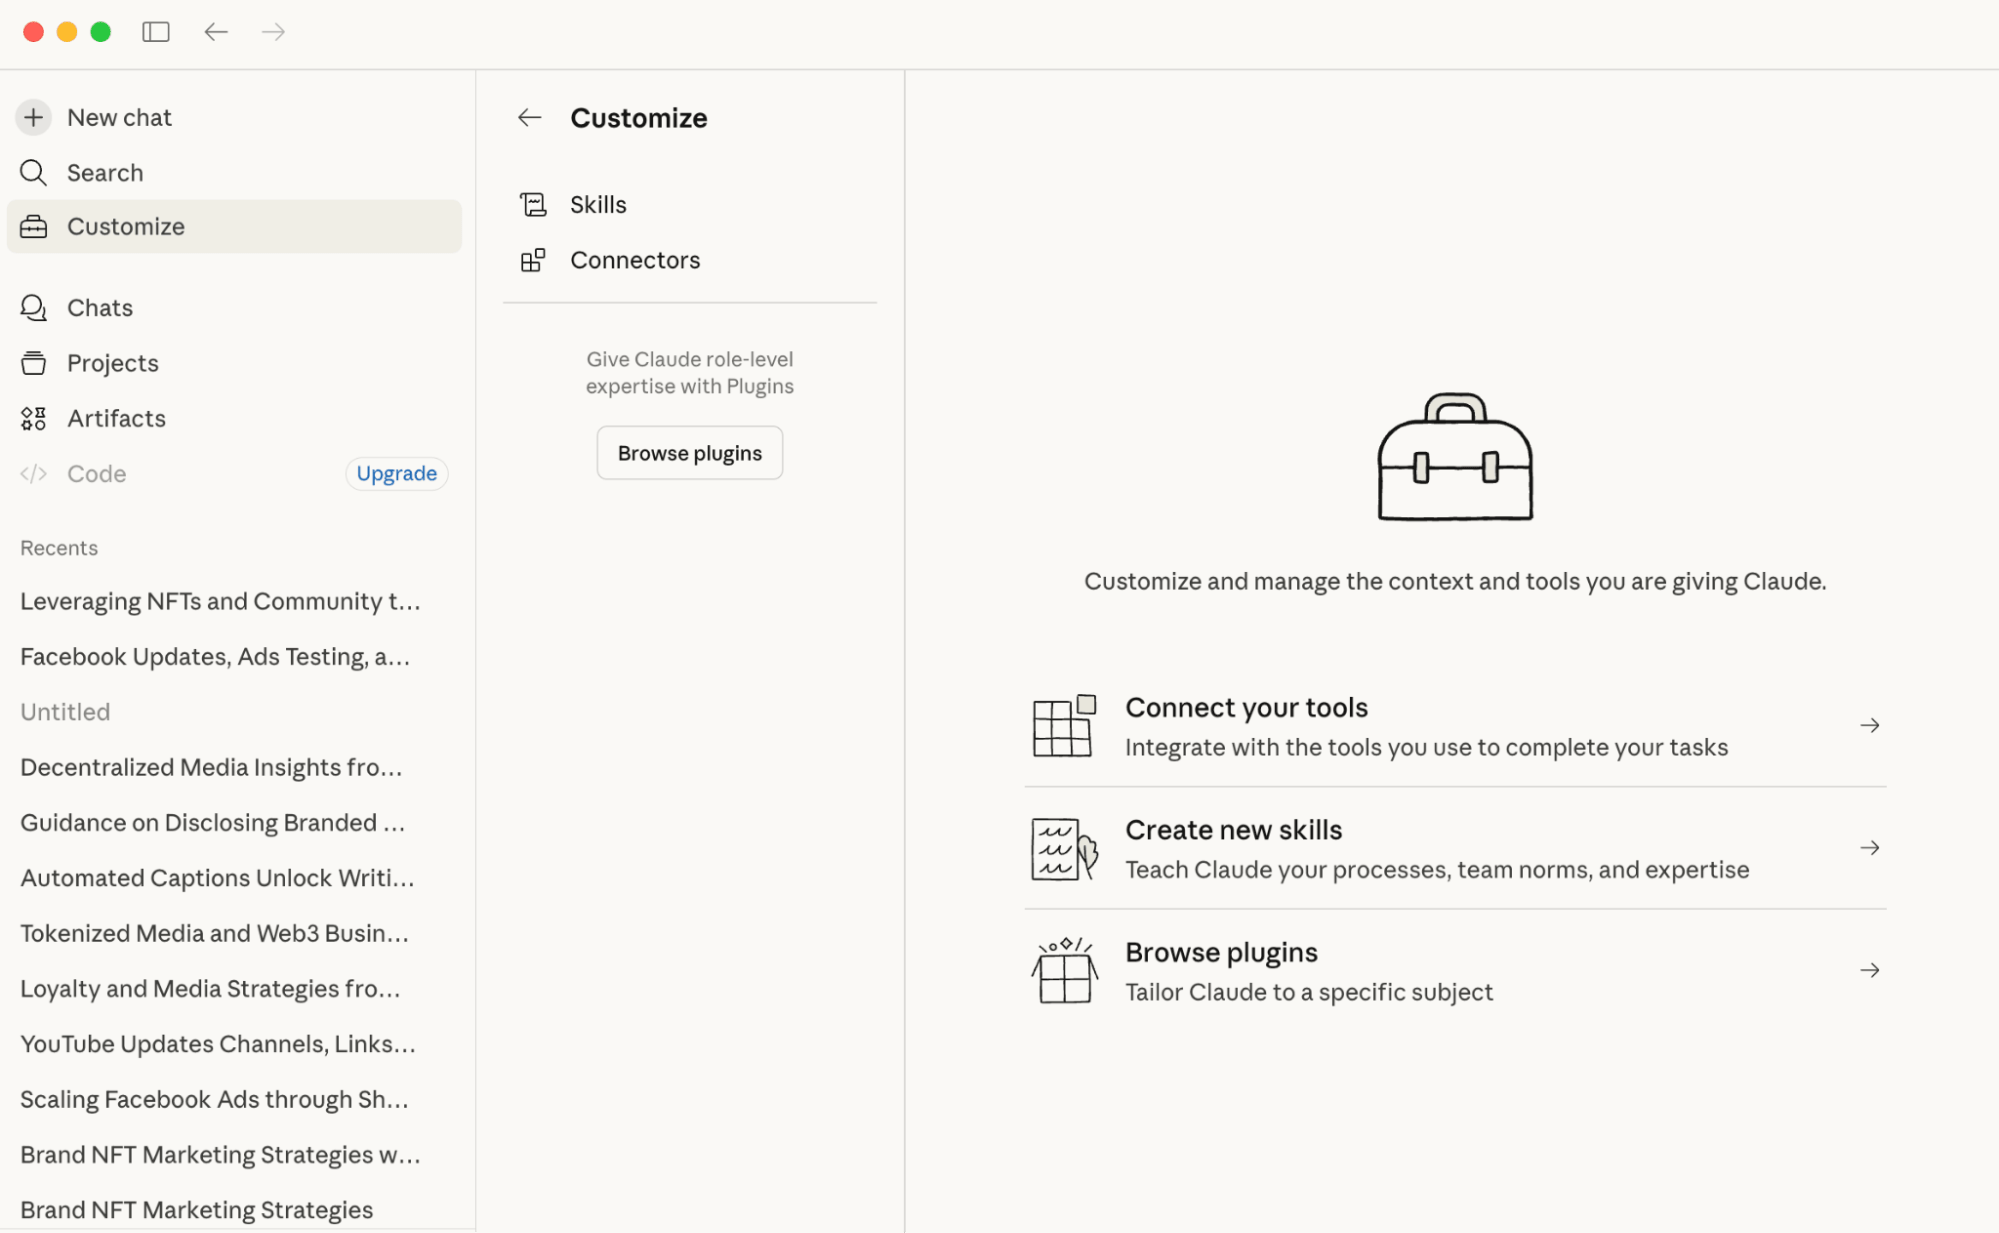Click the Browse plugins box illustration icon

coord(1064,970)
